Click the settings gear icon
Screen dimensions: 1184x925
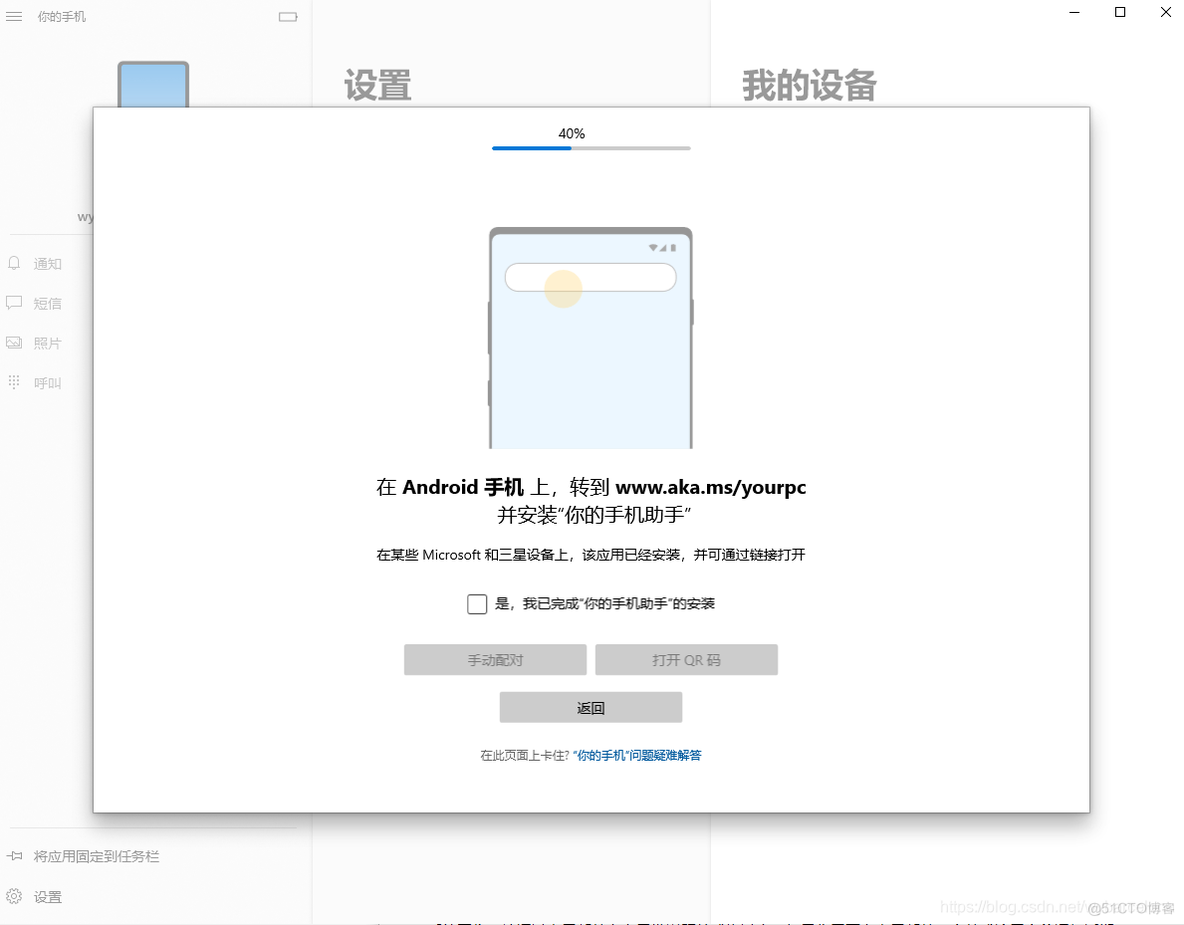[x=14, y=896]
